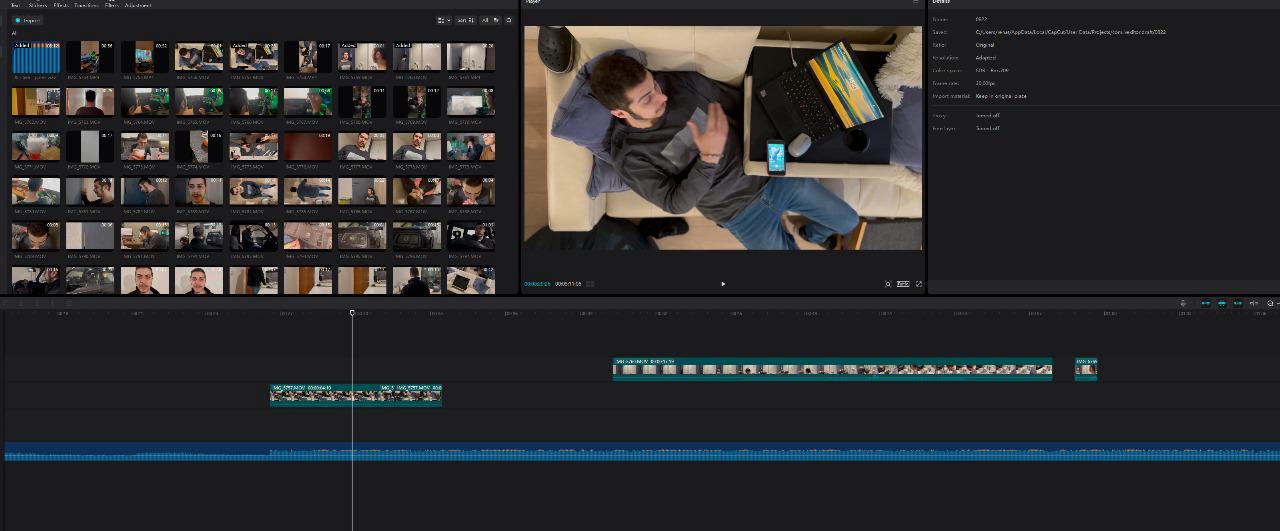Select the long clip on the upper video track

coord(832,369)
